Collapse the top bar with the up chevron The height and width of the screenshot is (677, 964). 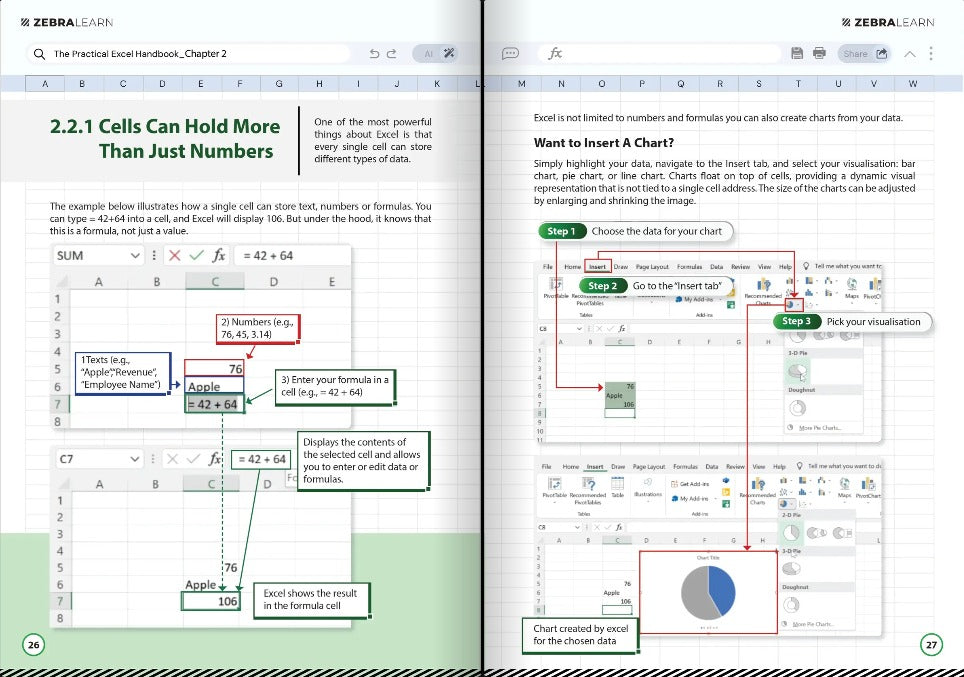coord(910,54)
